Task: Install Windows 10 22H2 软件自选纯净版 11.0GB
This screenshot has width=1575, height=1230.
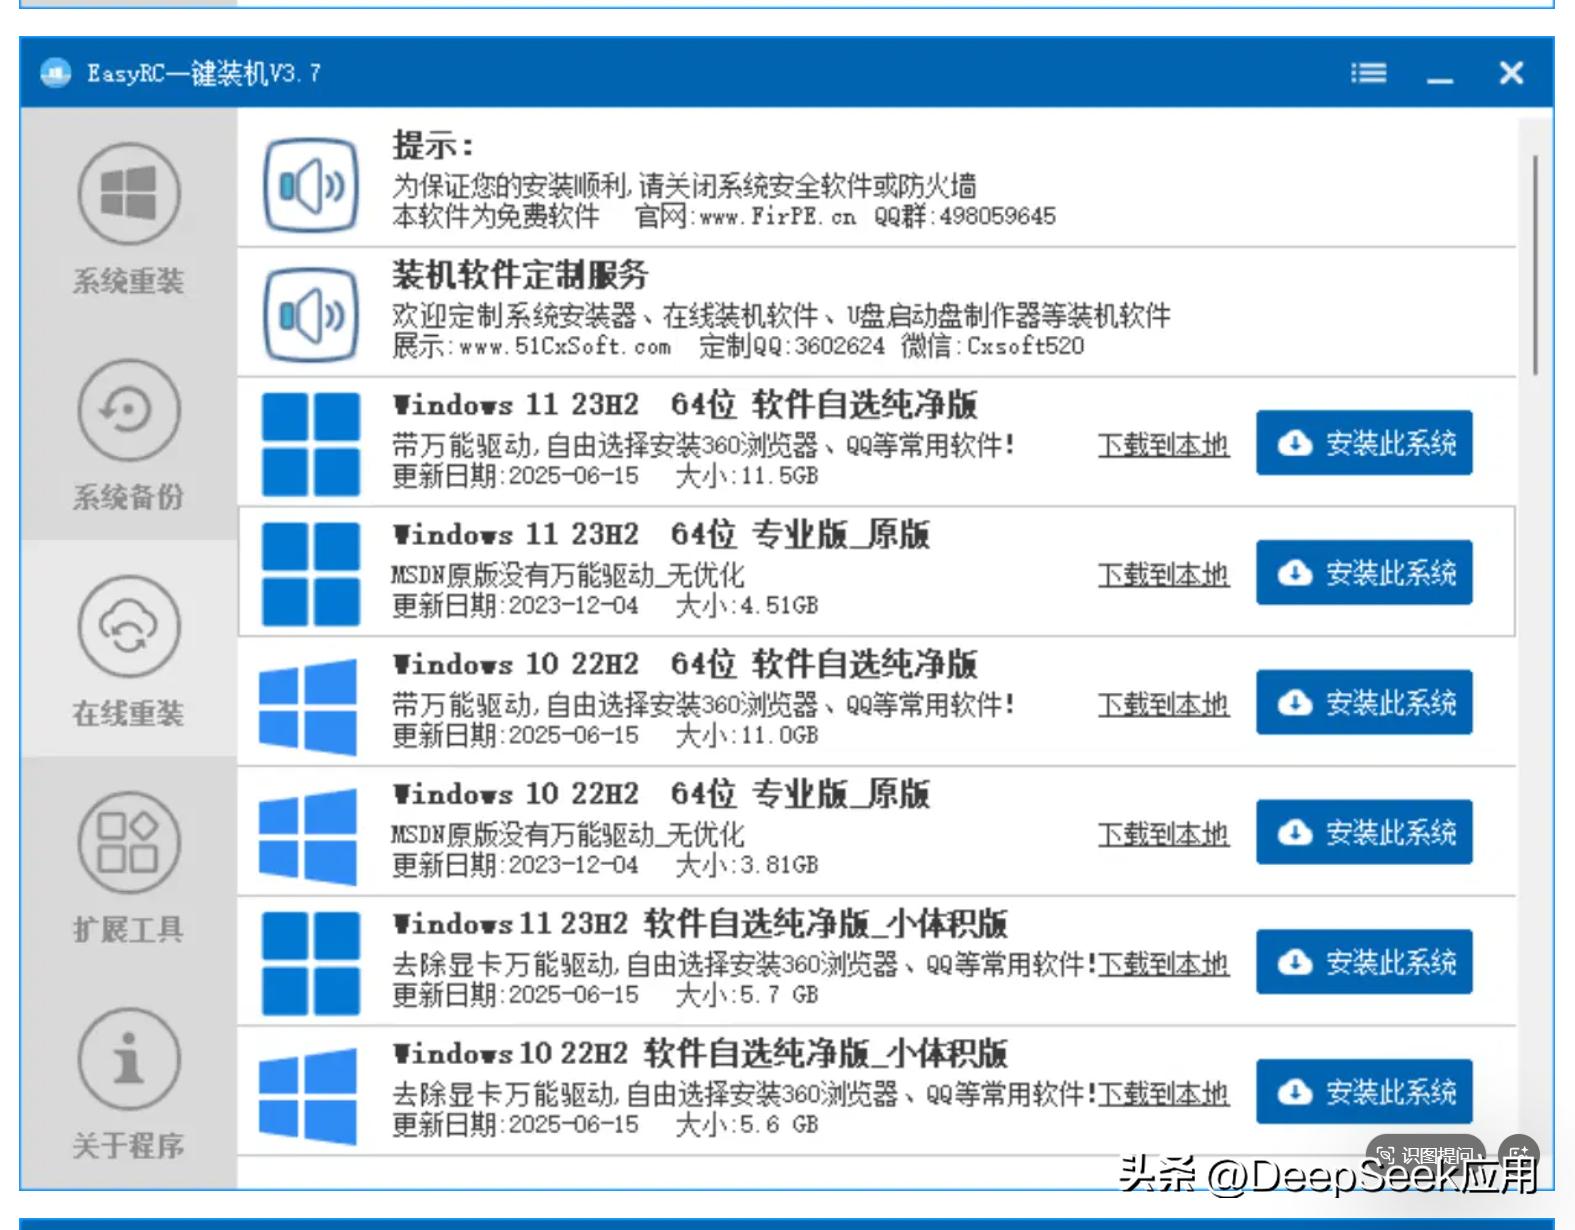Action: [1364, 702]
